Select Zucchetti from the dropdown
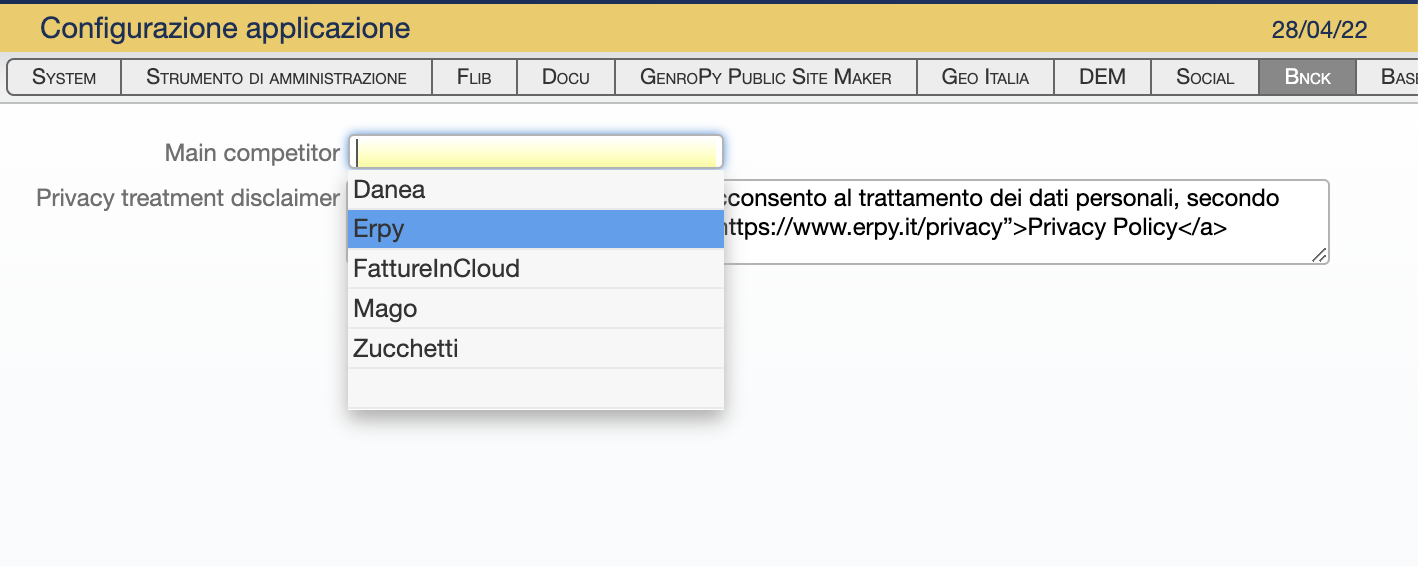The image size is (1418, 566). pos(535,349)
